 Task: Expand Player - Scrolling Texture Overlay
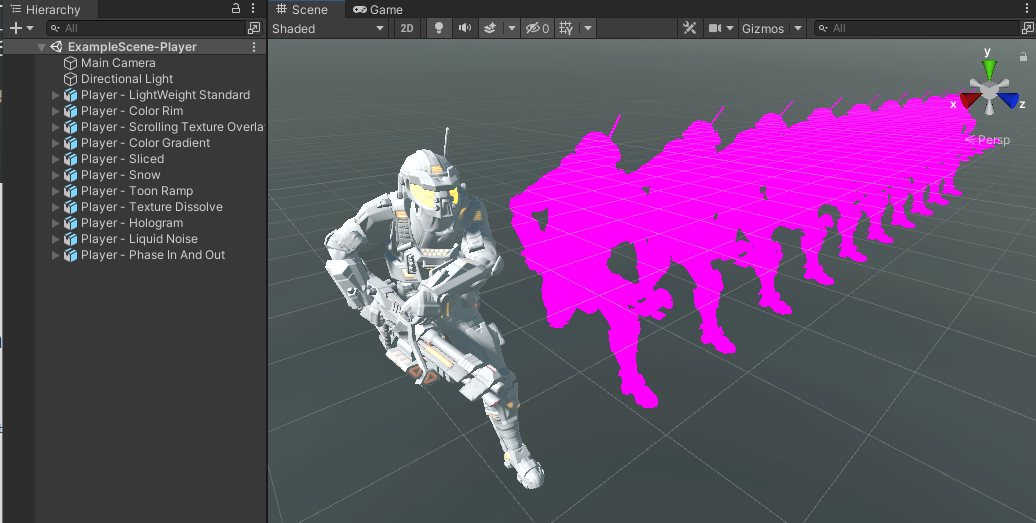(x=56, y=127)
